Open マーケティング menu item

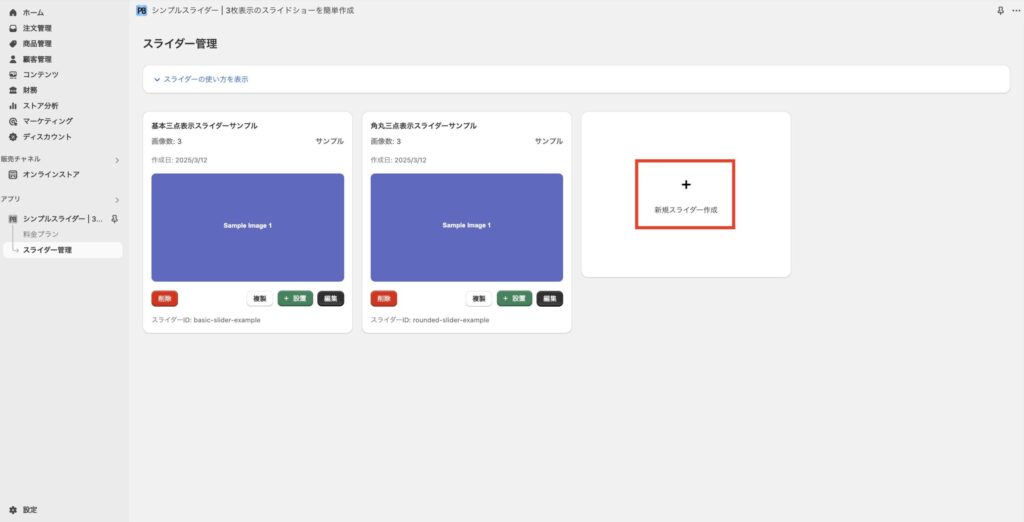click(x=48, y=122)
